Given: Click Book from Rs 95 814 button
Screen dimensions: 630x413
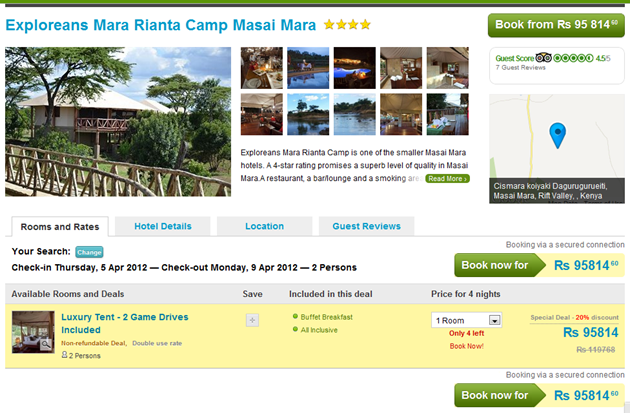Looking at the screenshot, I should (555, 25).
